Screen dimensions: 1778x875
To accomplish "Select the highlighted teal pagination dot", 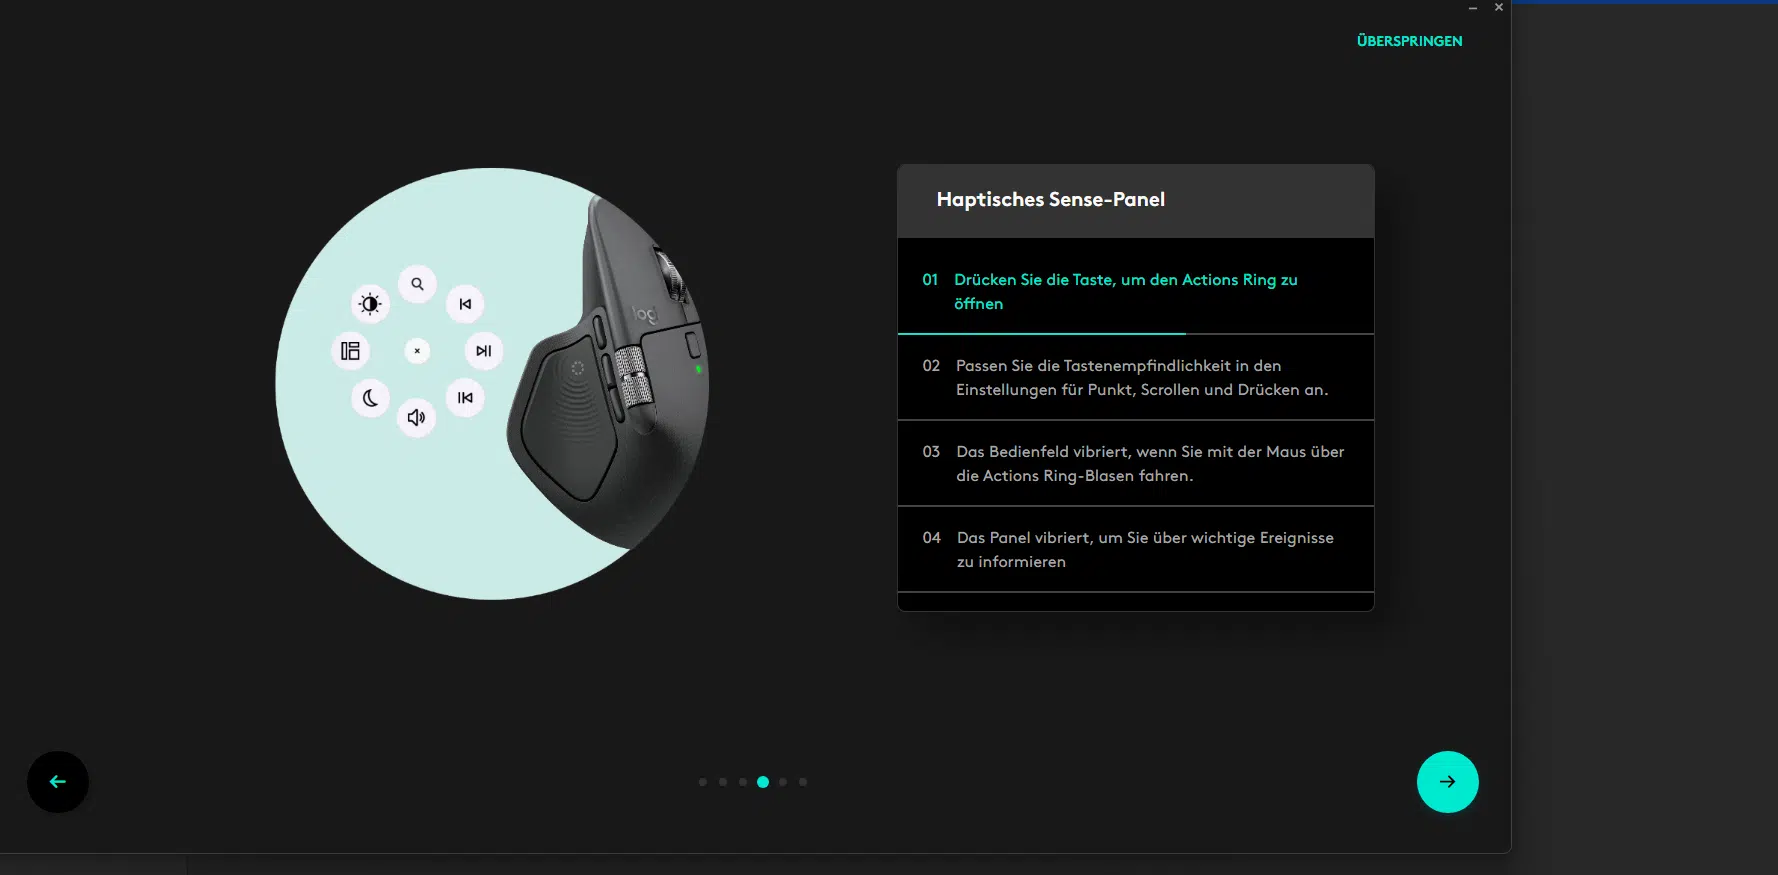I will click(763, 782).
